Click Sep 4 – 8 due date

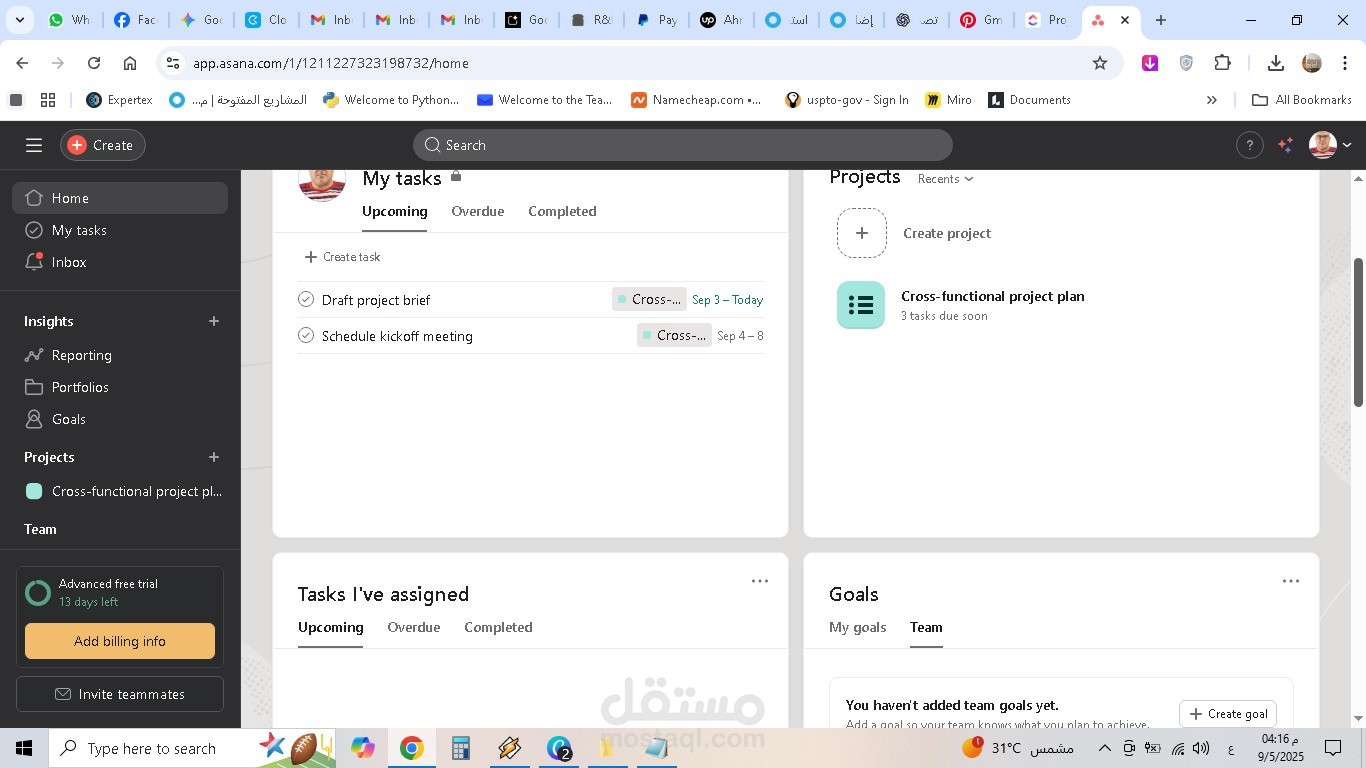coord(740,335)
